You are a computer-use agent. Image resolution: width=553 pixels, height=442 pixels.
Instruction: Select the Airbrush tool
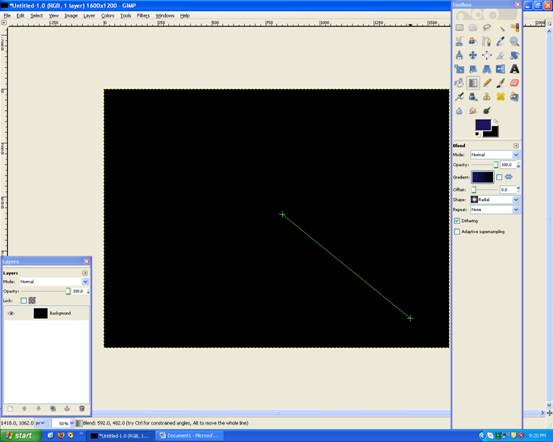(459, 97)
